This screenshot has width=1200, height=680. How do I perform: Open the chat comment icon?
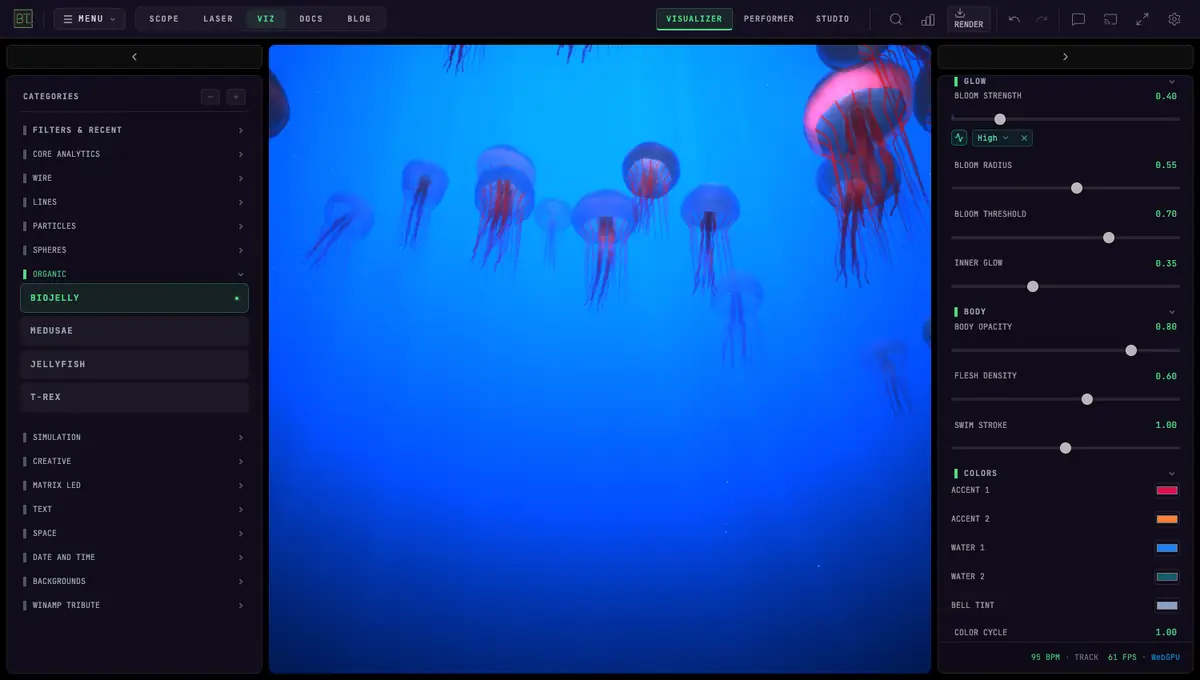[1078, 19]
